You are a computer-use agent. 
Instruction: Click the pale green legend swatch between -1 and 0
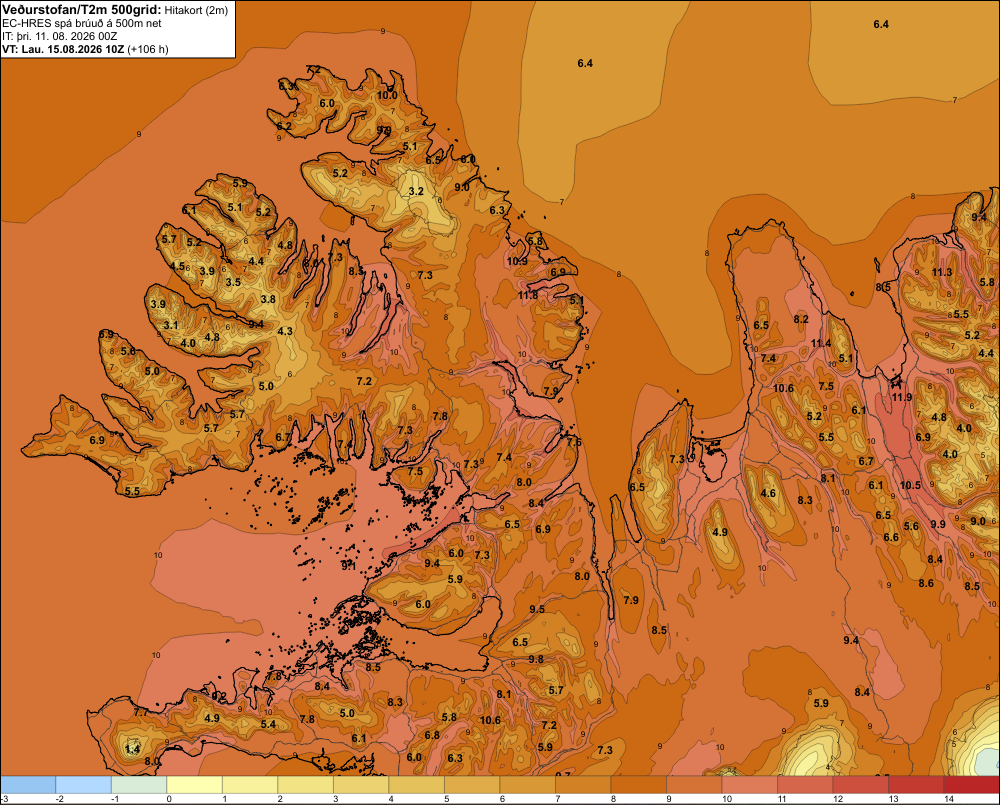point(139,785)
